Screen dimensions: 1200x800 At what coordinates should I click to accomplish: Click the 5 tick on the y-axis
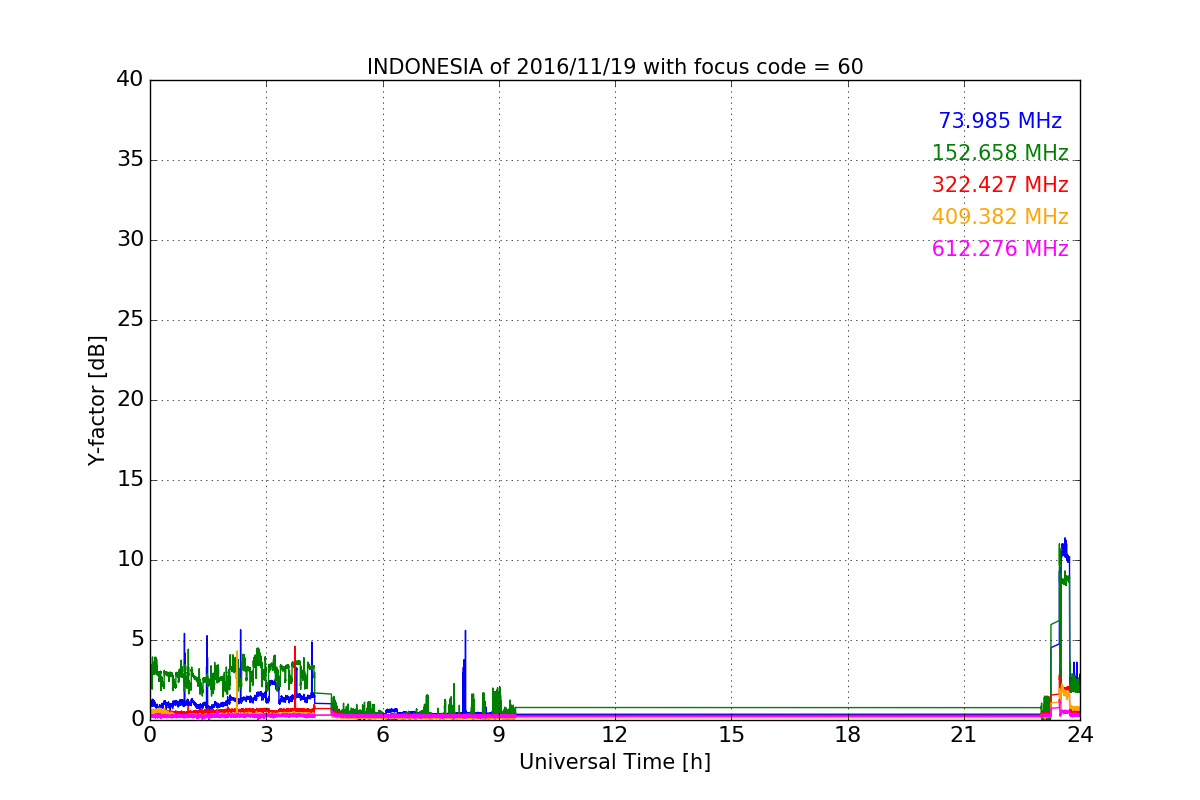(x=136, y=640)
